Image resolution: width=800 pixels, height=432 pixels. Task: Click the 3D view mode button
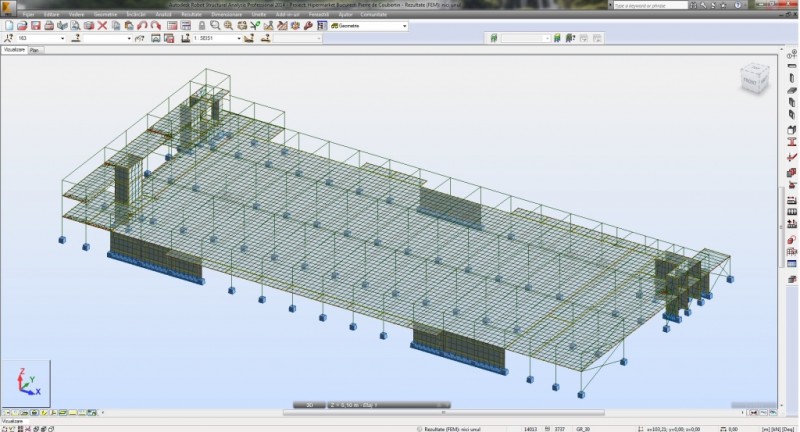tap(309, 405)
